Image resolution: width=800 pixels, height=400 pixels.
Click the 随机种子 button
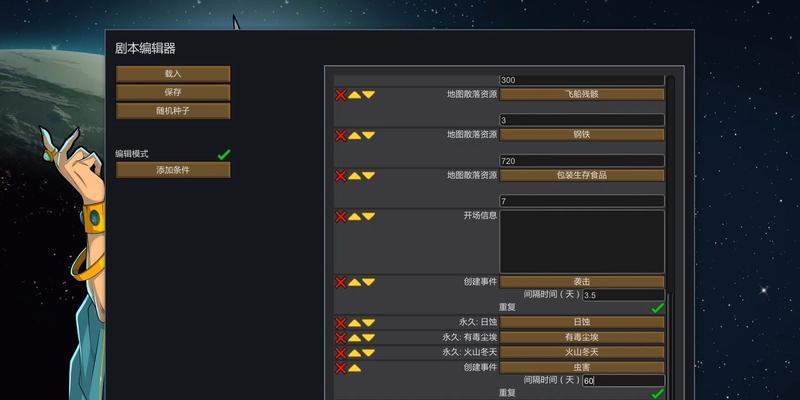(173, 111)
